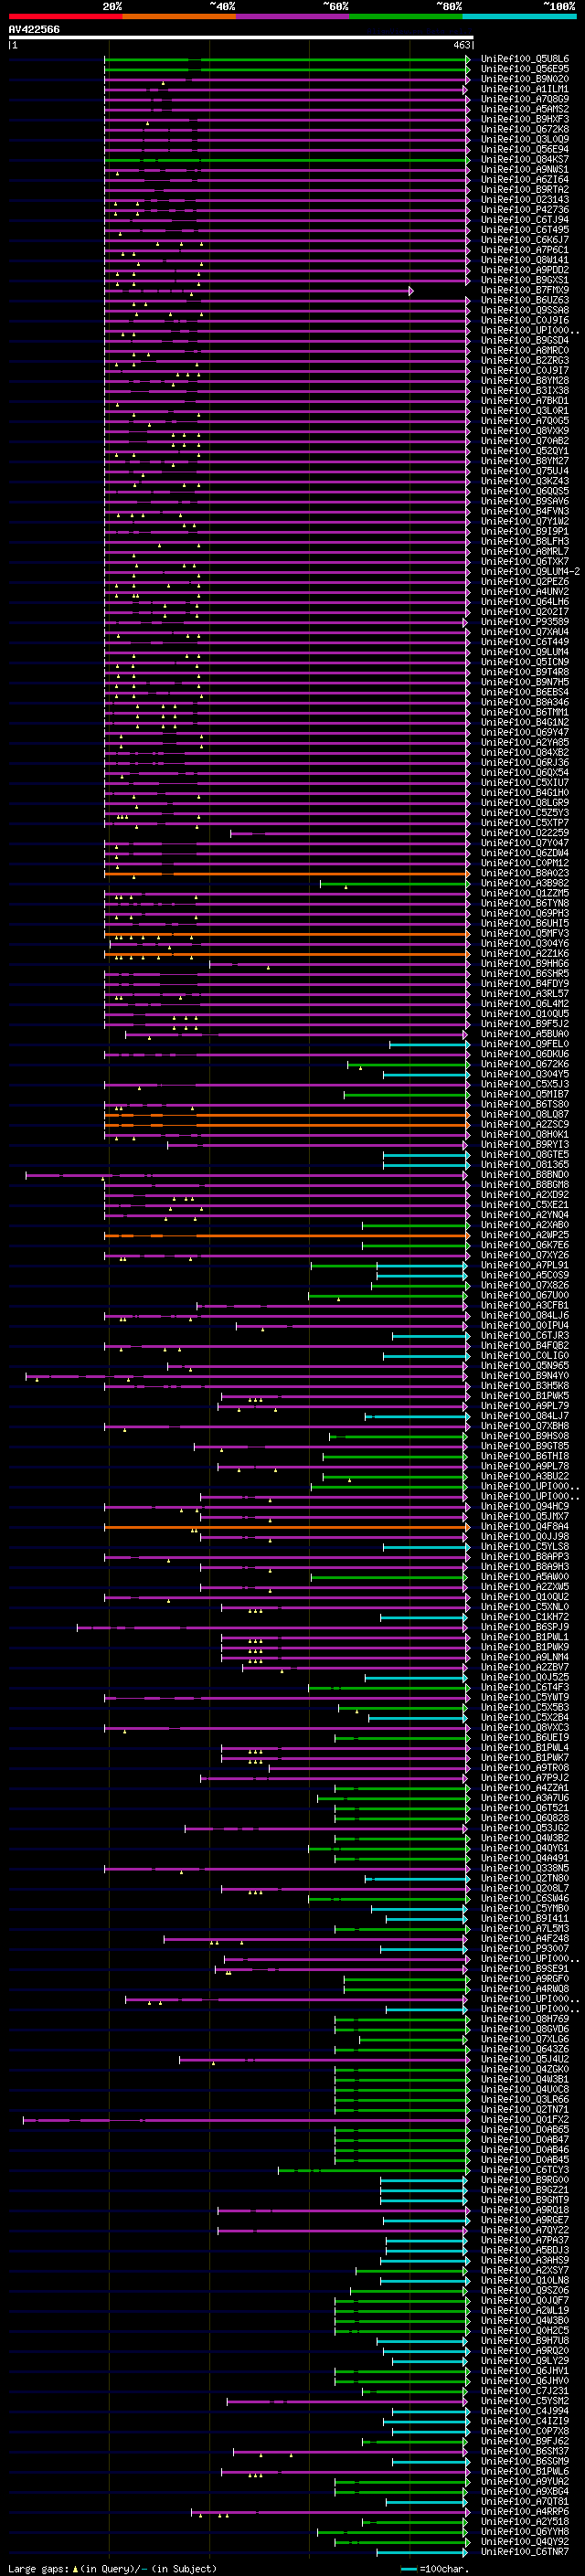Click the UniRef100_C0J9I6 label

(525, 320)
